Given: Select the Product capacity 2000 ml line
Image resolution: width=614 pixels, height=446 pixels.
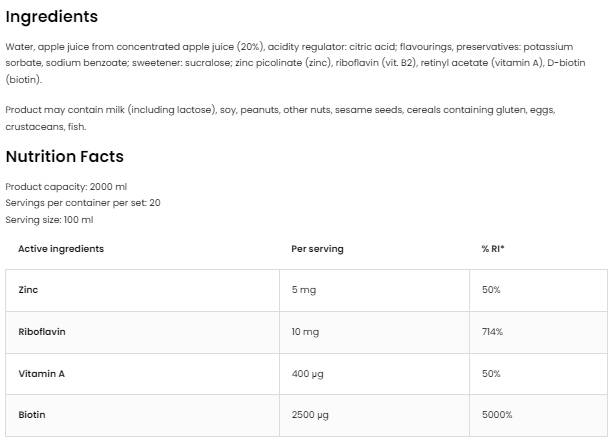Looking at the screenshot, I should [66, 187].
